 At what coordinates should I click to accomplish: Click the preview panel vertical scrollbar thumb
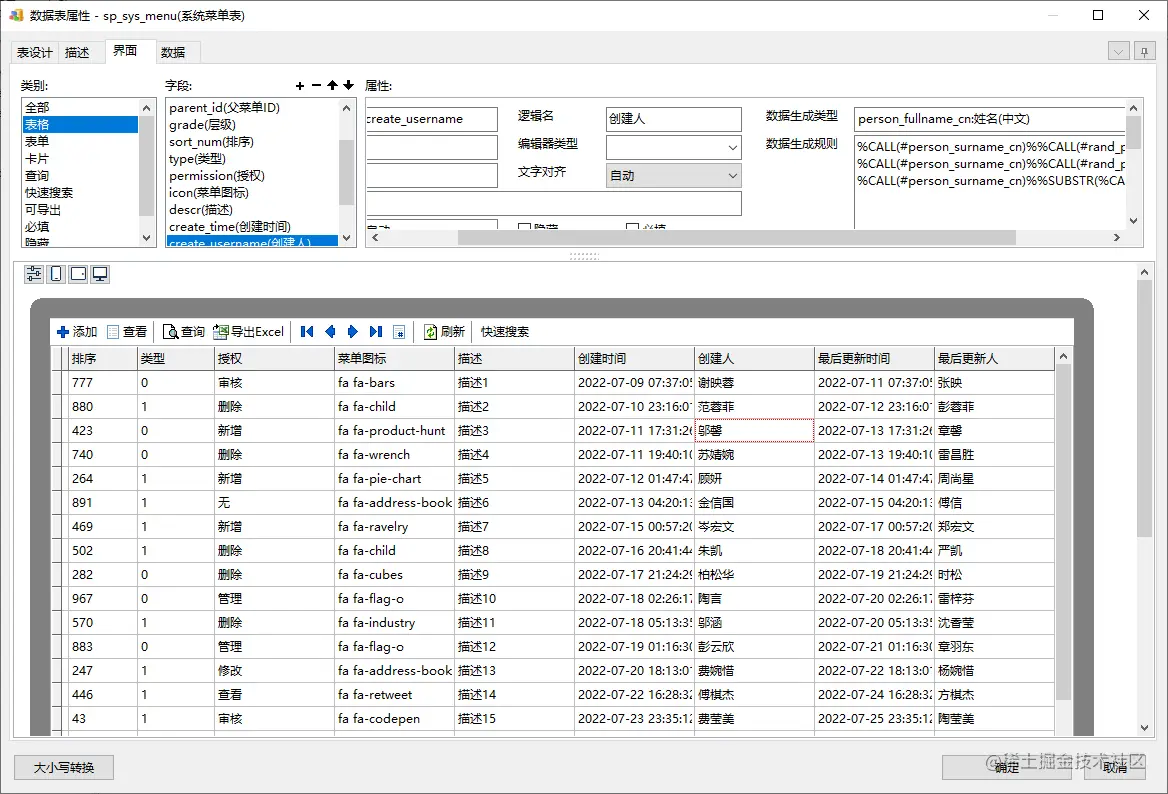pyautogui.click(x=1144, y=408)
